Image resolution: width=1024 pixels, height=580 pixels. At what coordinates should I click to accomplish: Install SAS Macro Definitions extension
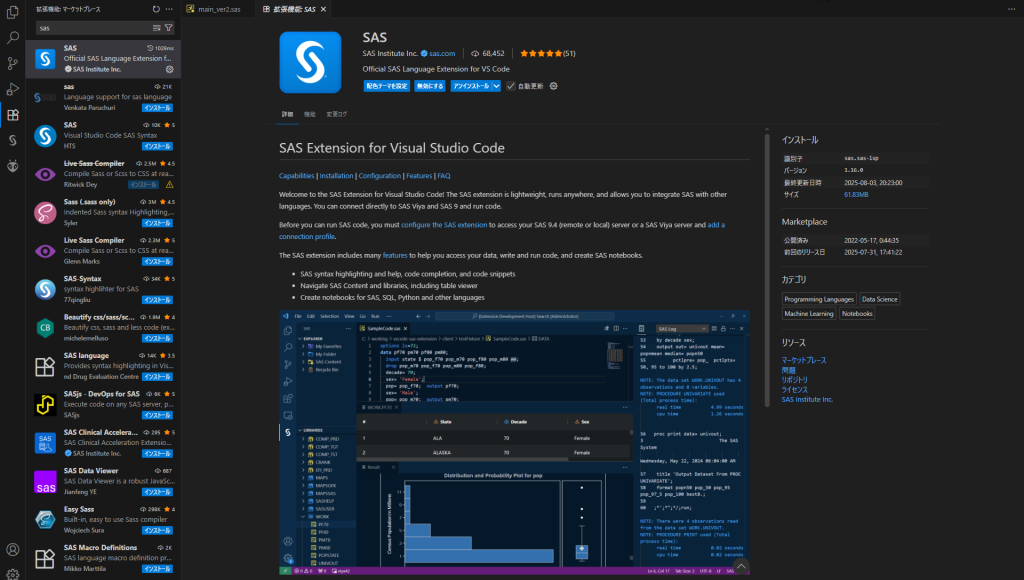(157, 569)
